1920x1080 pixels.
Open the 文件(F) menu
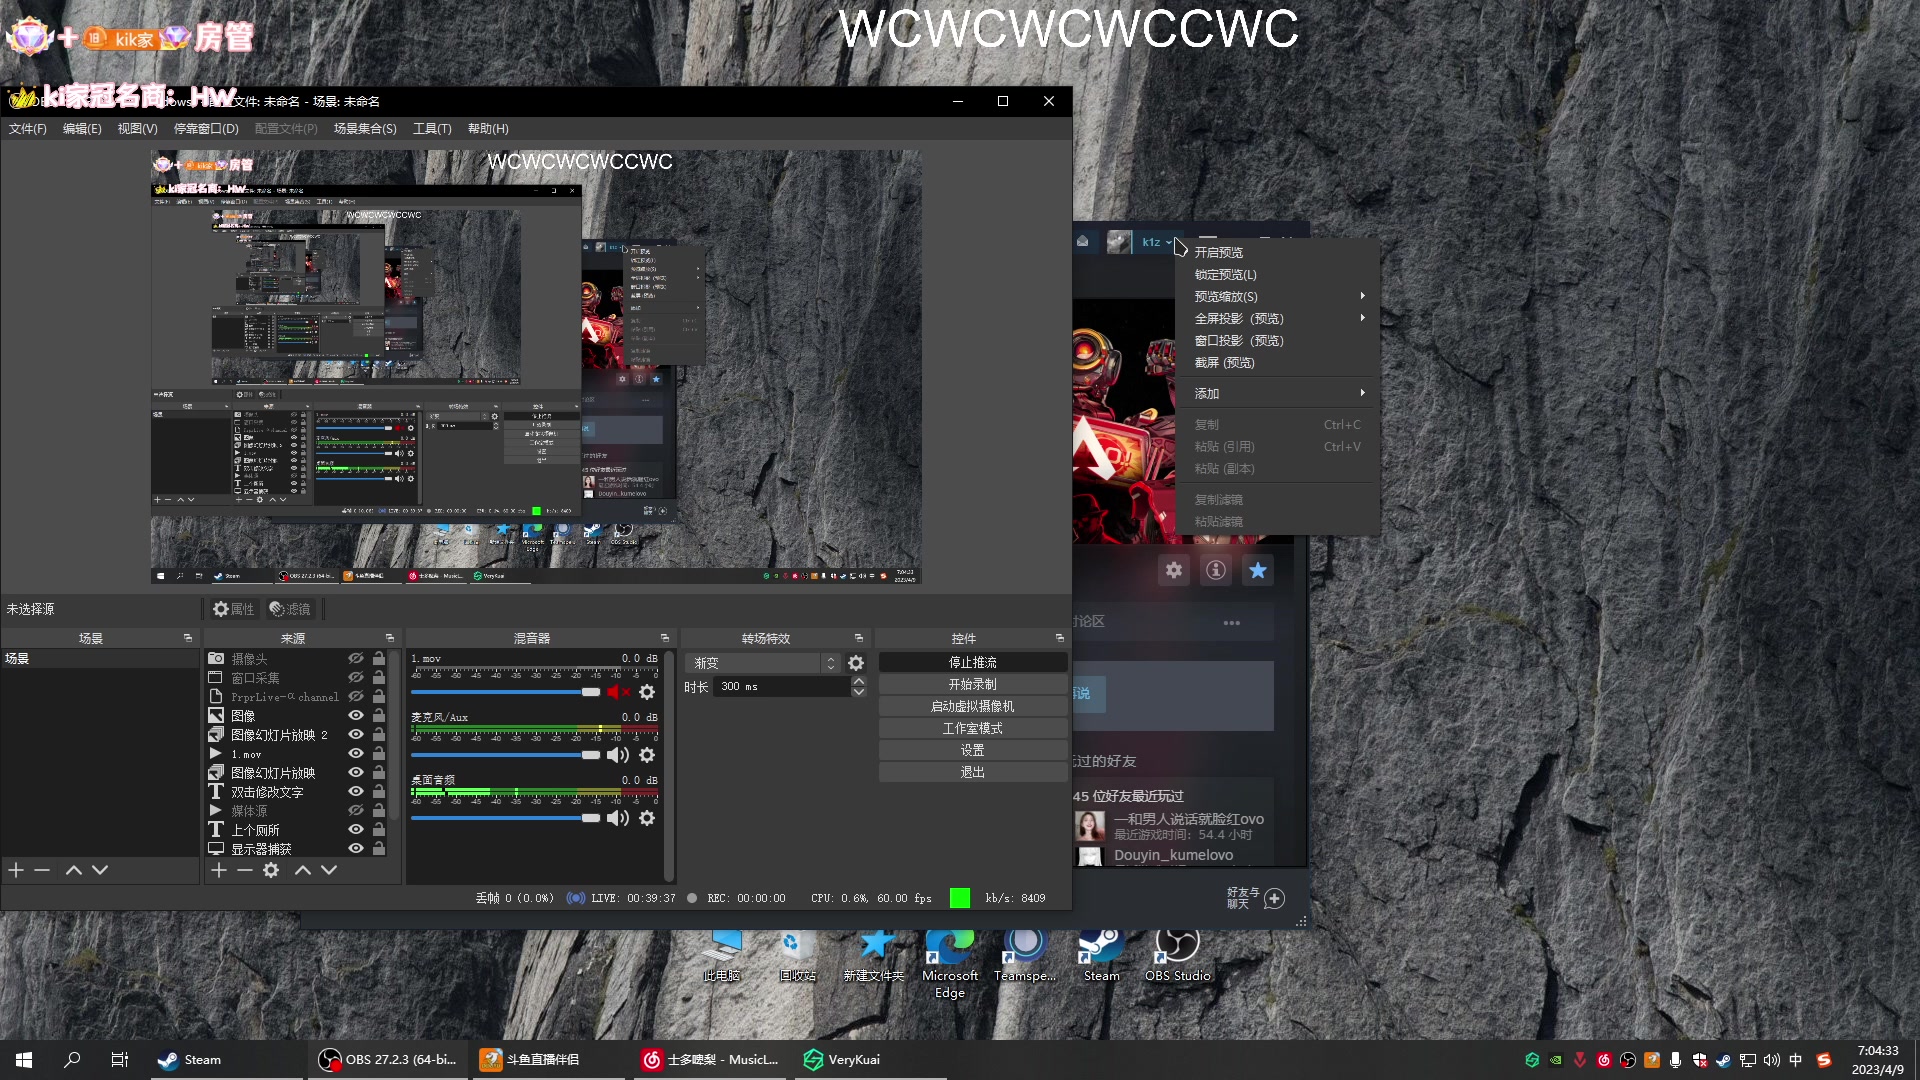coord(28,129)
